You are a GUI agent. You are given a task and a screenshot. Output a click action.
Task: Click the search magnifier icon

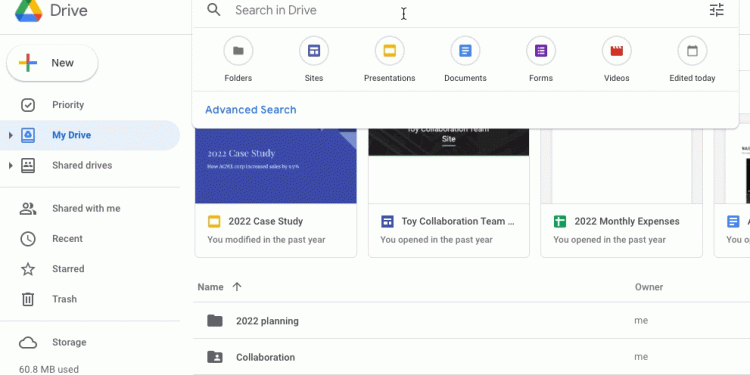(214, 10)
